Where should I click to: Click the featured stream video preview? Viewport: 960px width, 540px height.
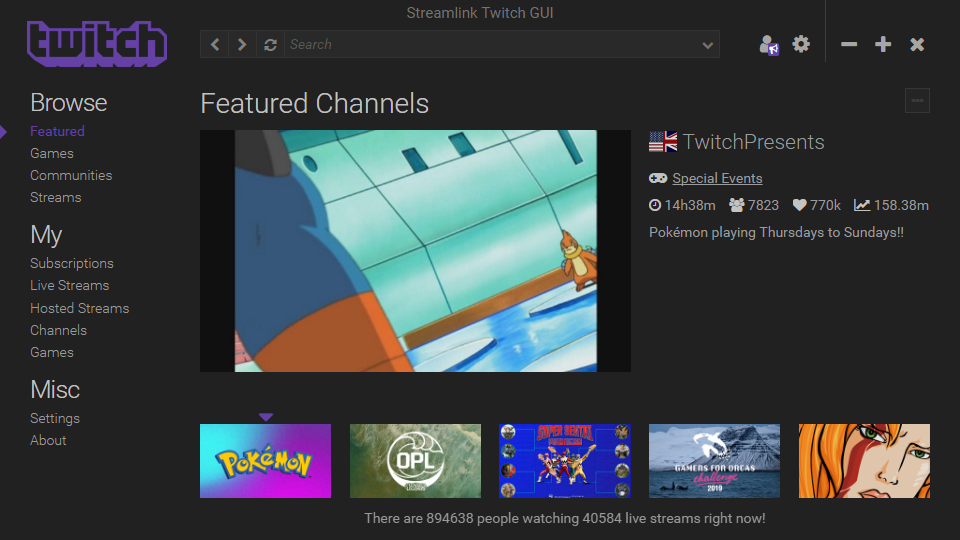415,250
